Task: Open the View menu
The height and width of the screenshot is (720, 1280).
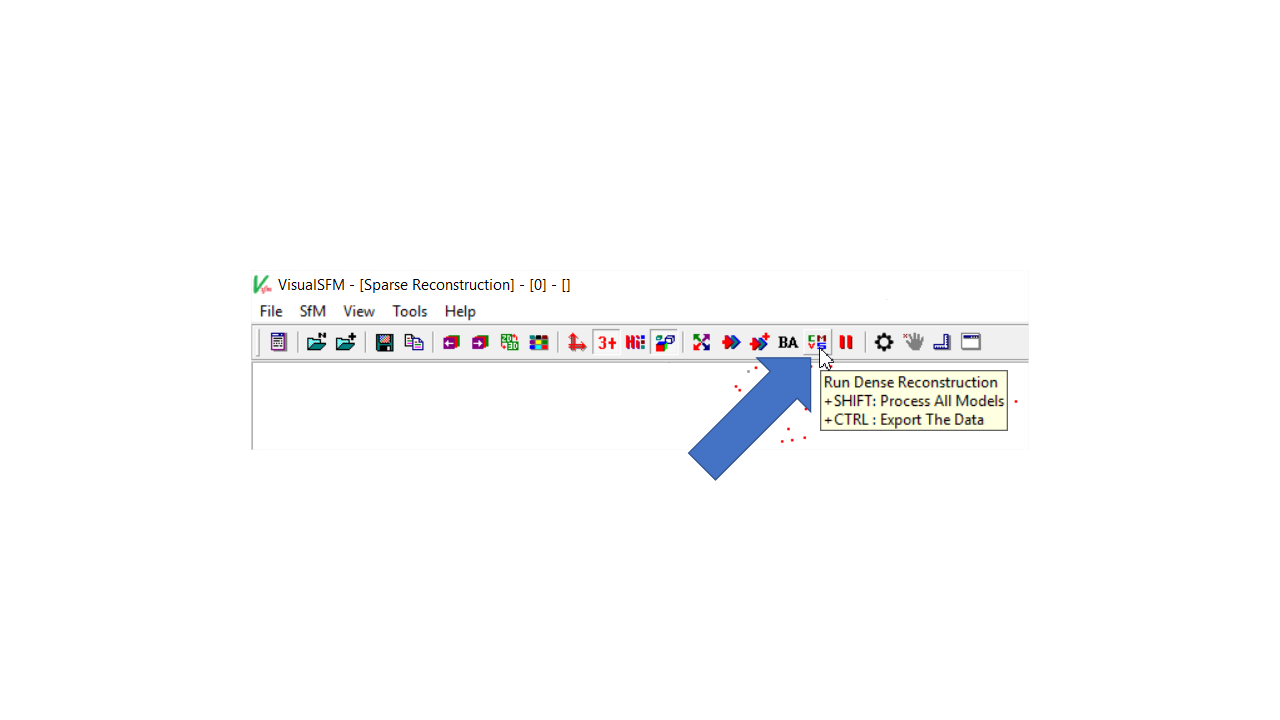Action: (359, 311)
